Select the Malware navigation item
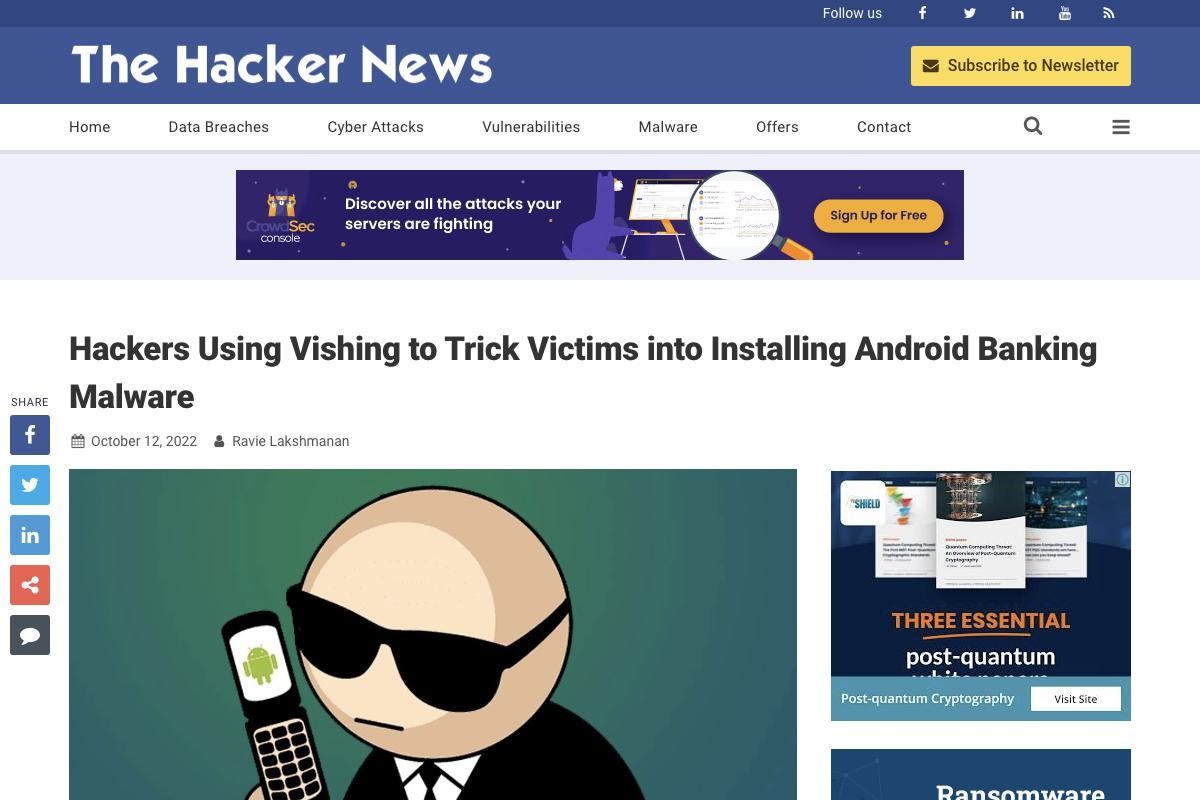1200x800 pixels. [x=668, y=127]
